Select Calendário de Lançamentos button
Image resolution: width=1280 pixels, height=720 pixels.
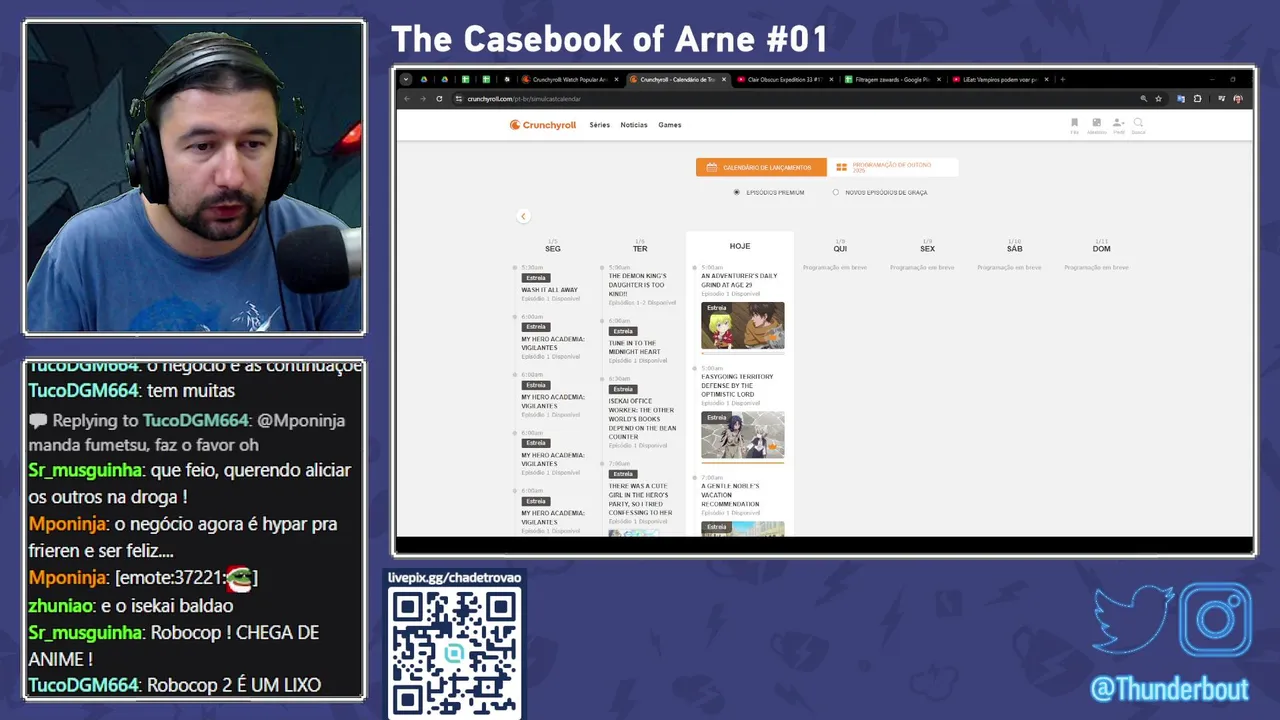(761, 167)
